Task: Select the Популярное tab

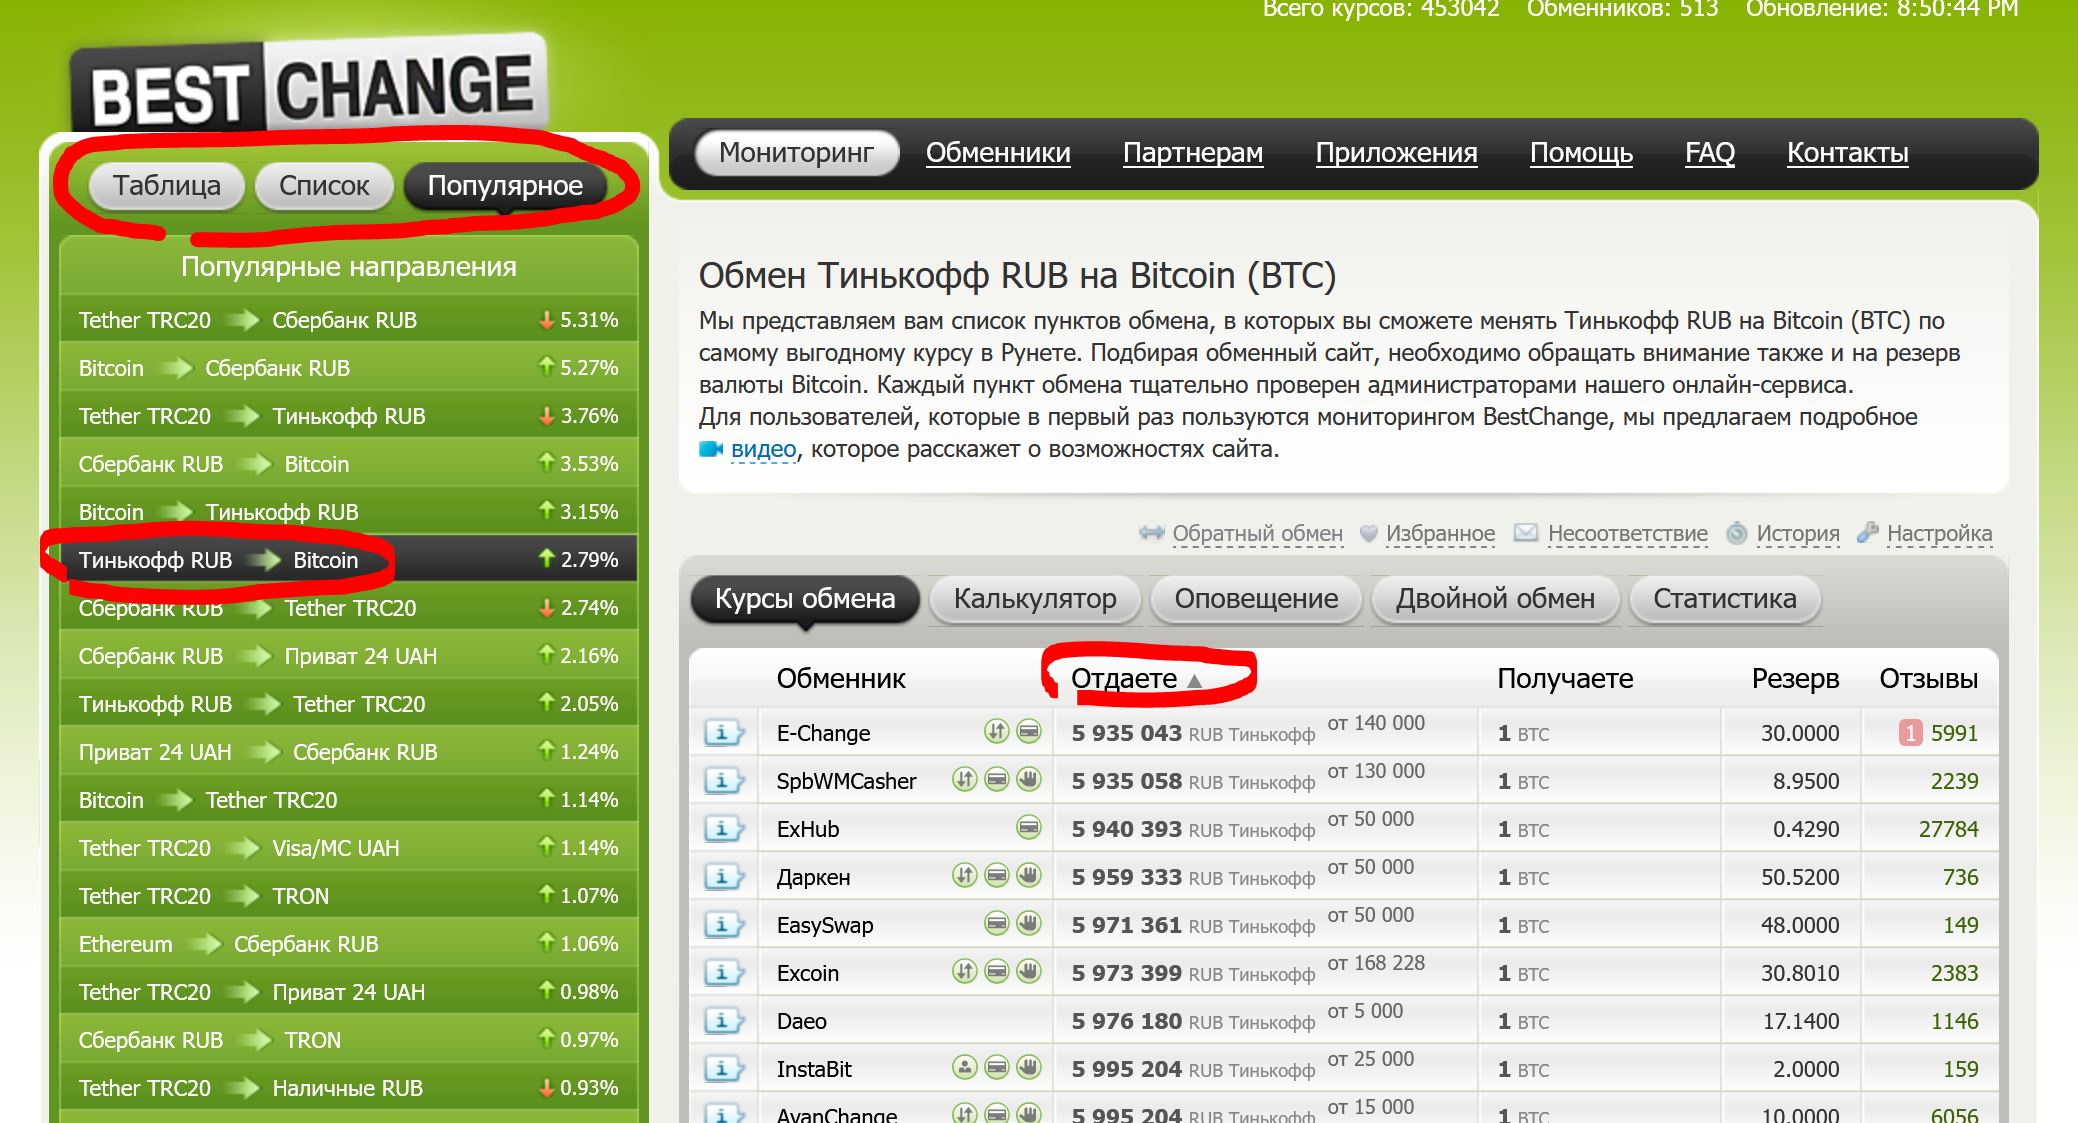Action: tap(505, 186)
